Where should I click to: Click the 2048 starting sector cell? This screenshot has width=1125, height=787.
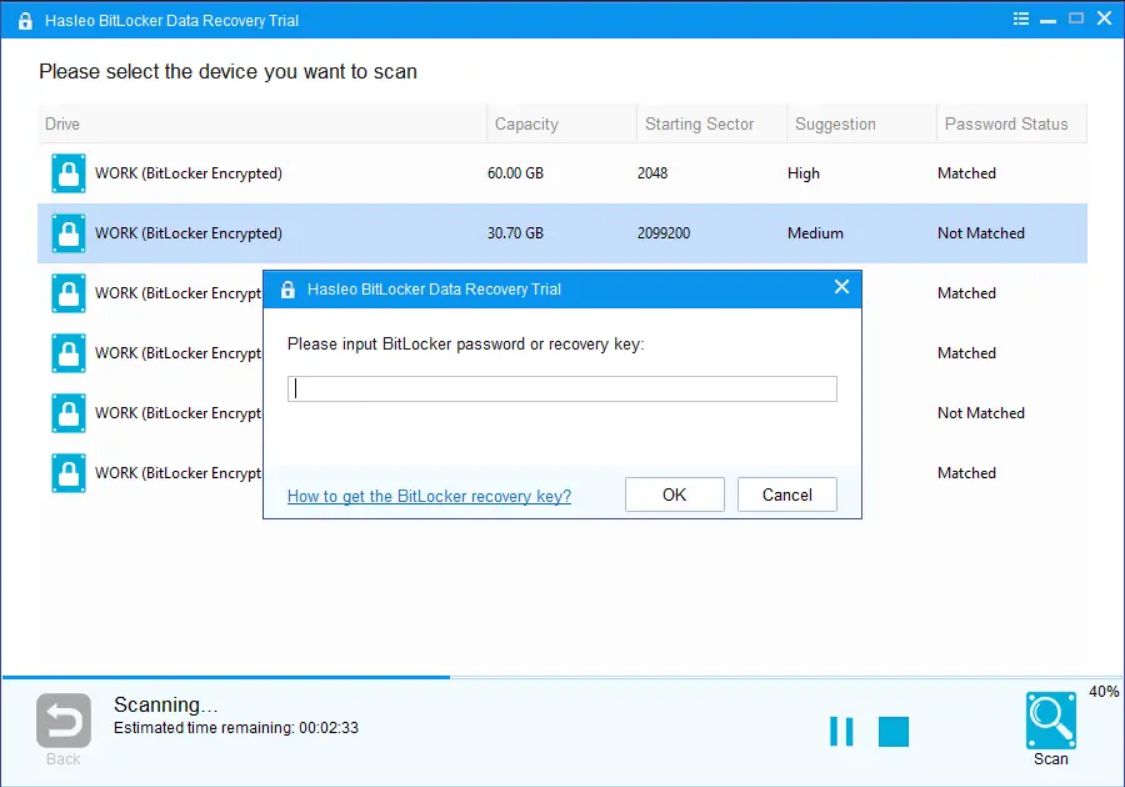tap(652, 173)
